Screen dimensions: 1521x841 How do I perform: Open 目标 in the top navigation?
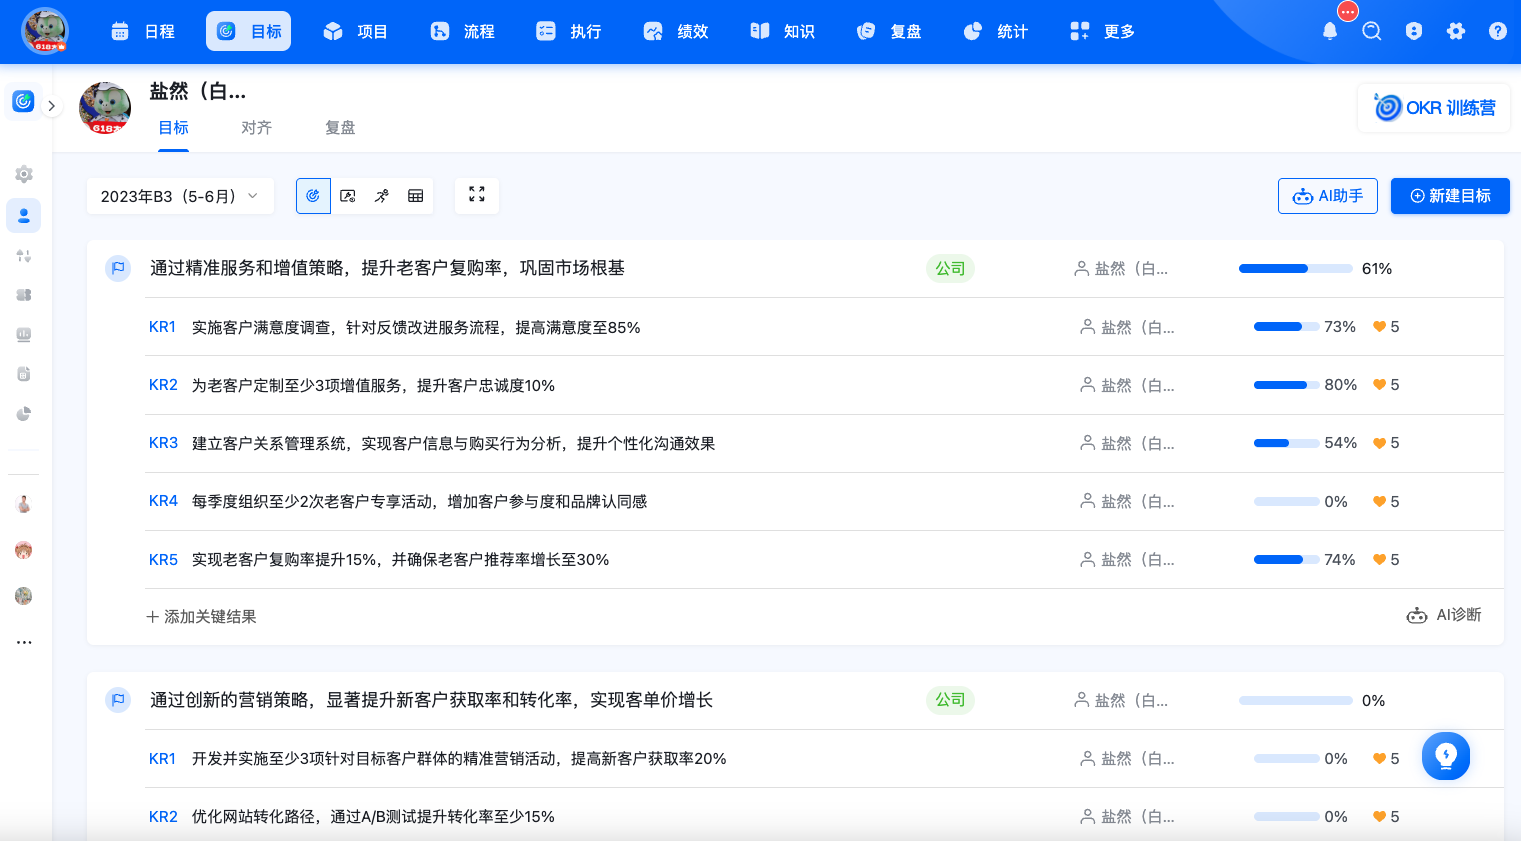click(249, 31)
